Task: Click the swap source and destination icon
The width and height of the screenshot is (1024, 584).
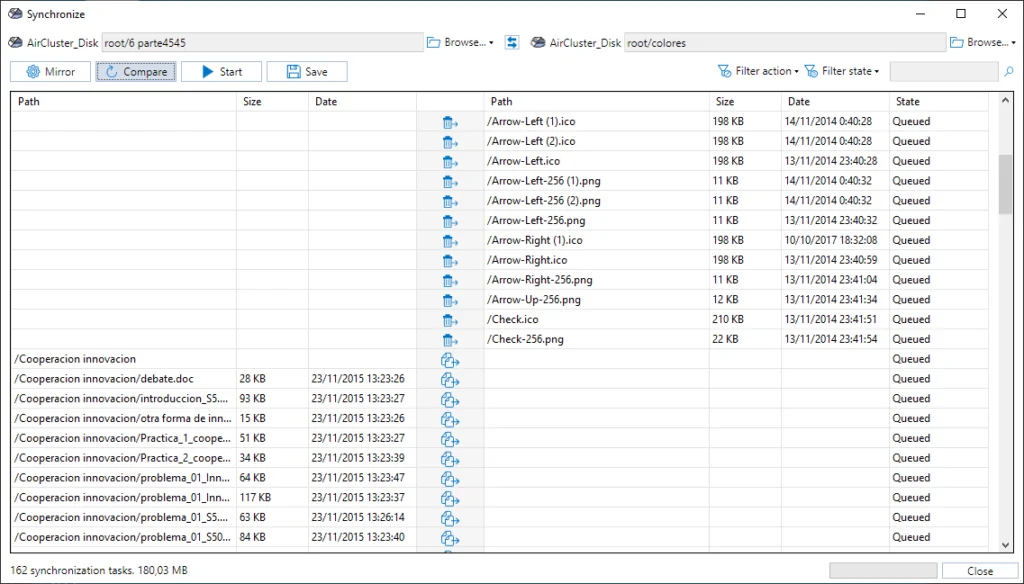Action: click(x=512, y=42)
